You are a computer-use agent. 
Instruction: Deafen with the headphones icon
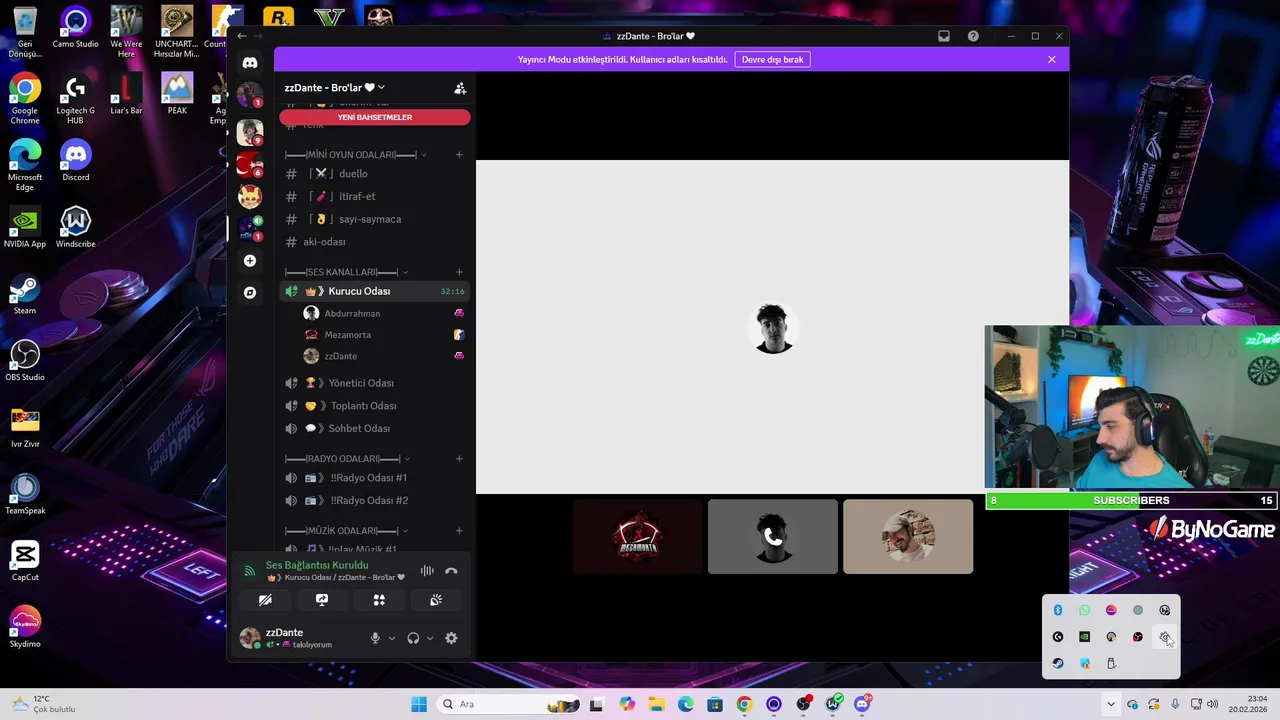coord(413,638)
